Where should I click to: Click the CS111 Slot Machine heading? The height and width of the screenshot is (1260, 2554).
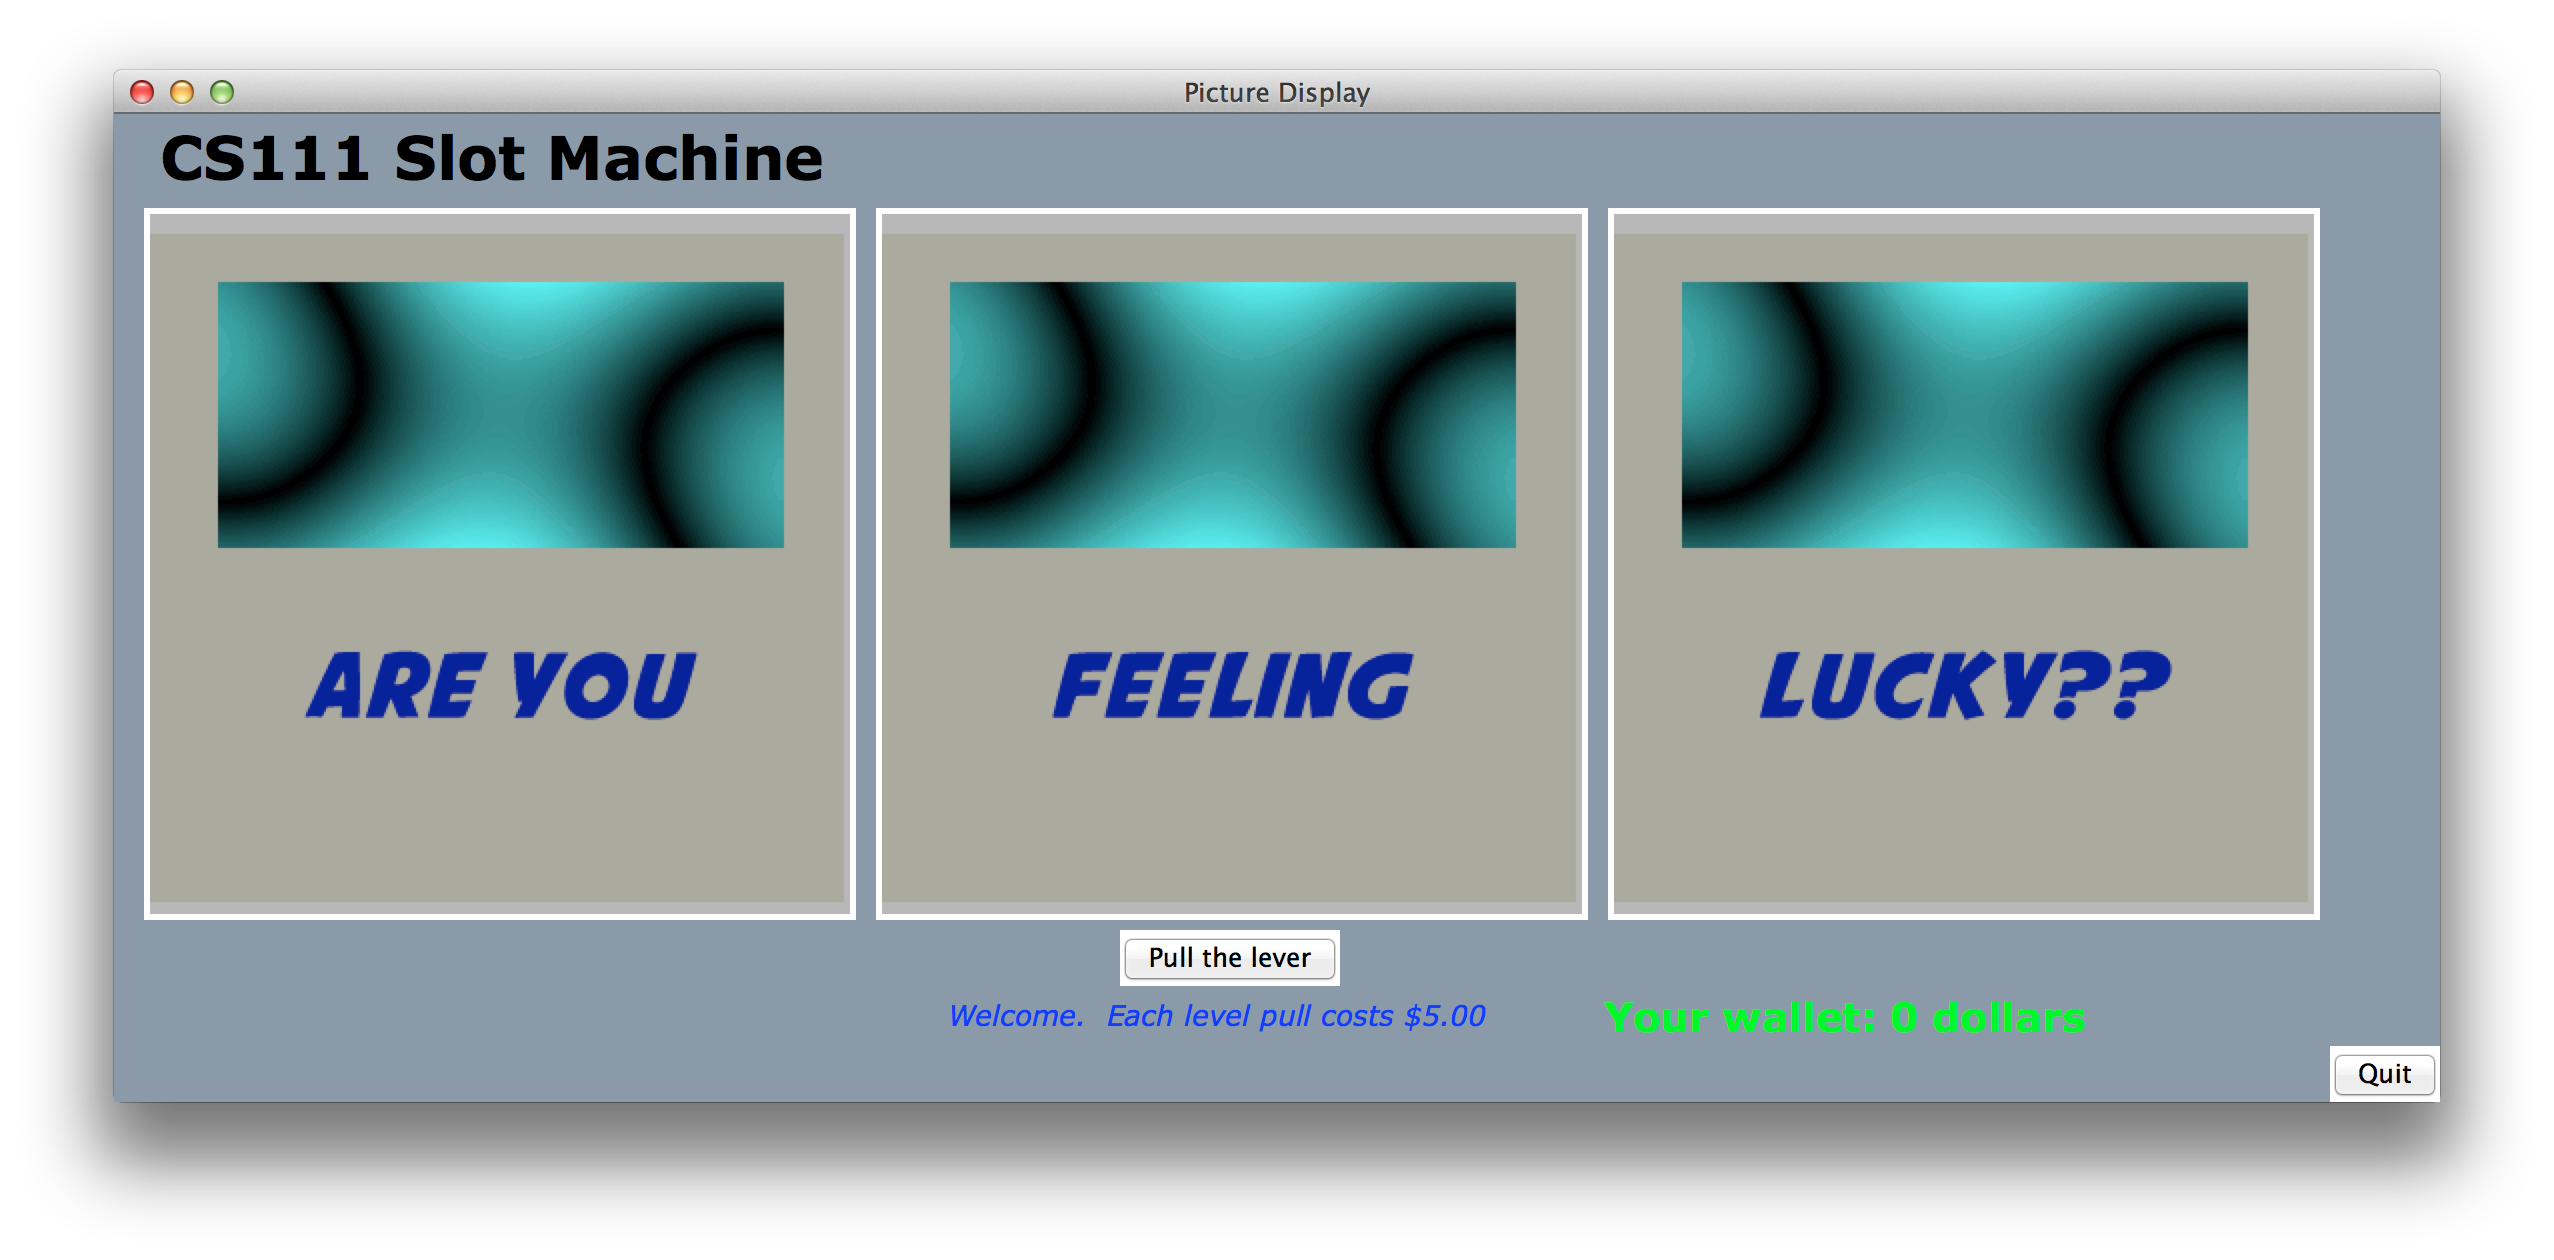492,158
